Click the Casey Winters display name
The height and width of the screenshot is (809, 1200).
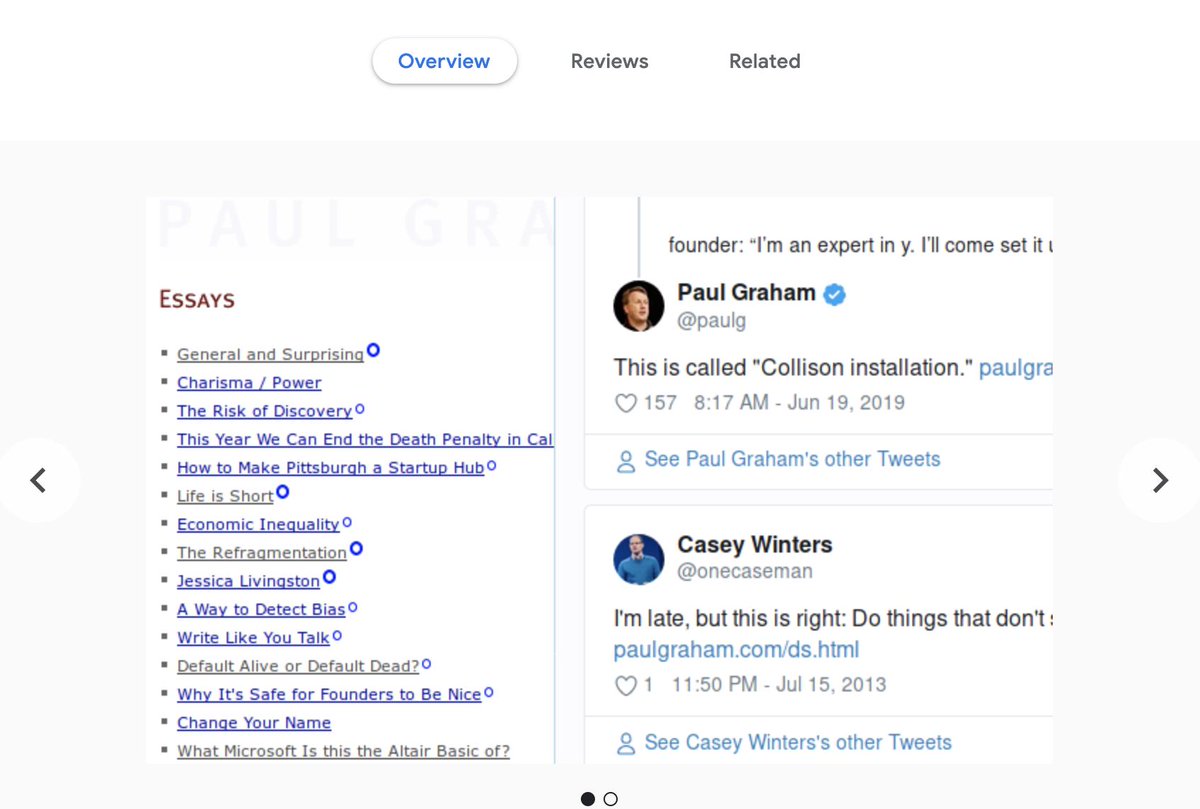tap(755, 545)
